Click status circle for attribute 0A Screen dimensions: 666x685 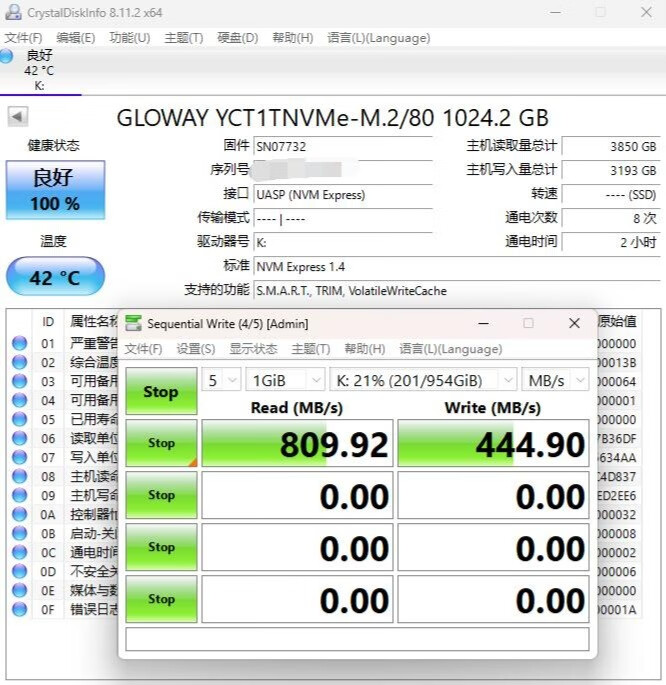point(19,514)
